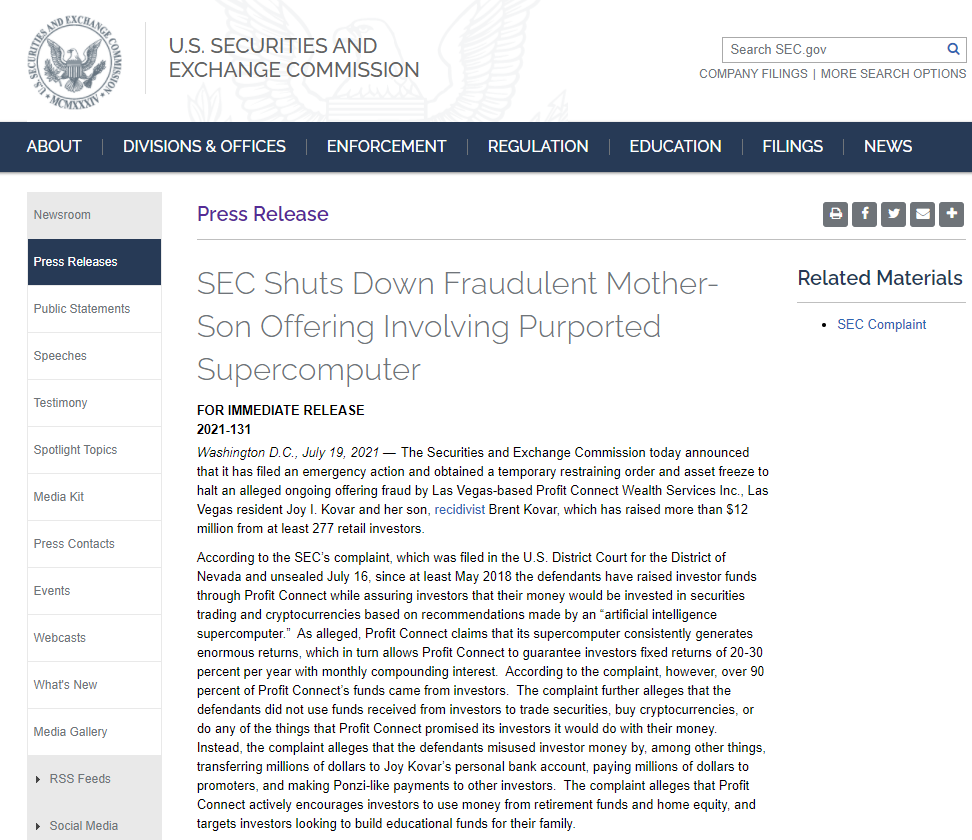Click the print page icon
The image size is (972, 840).
coord(835,214)
